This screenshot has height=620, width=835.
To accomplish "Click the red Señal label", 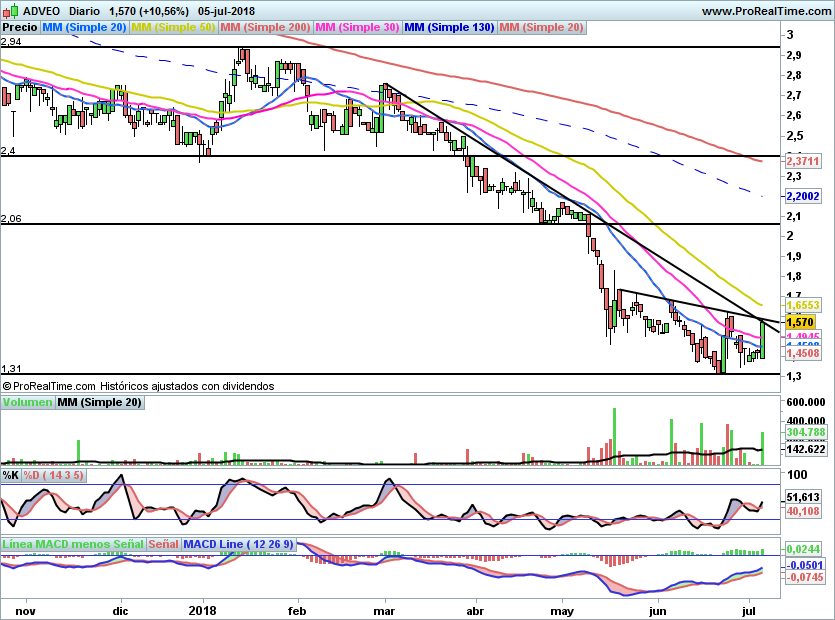I will tap(163, 544).
